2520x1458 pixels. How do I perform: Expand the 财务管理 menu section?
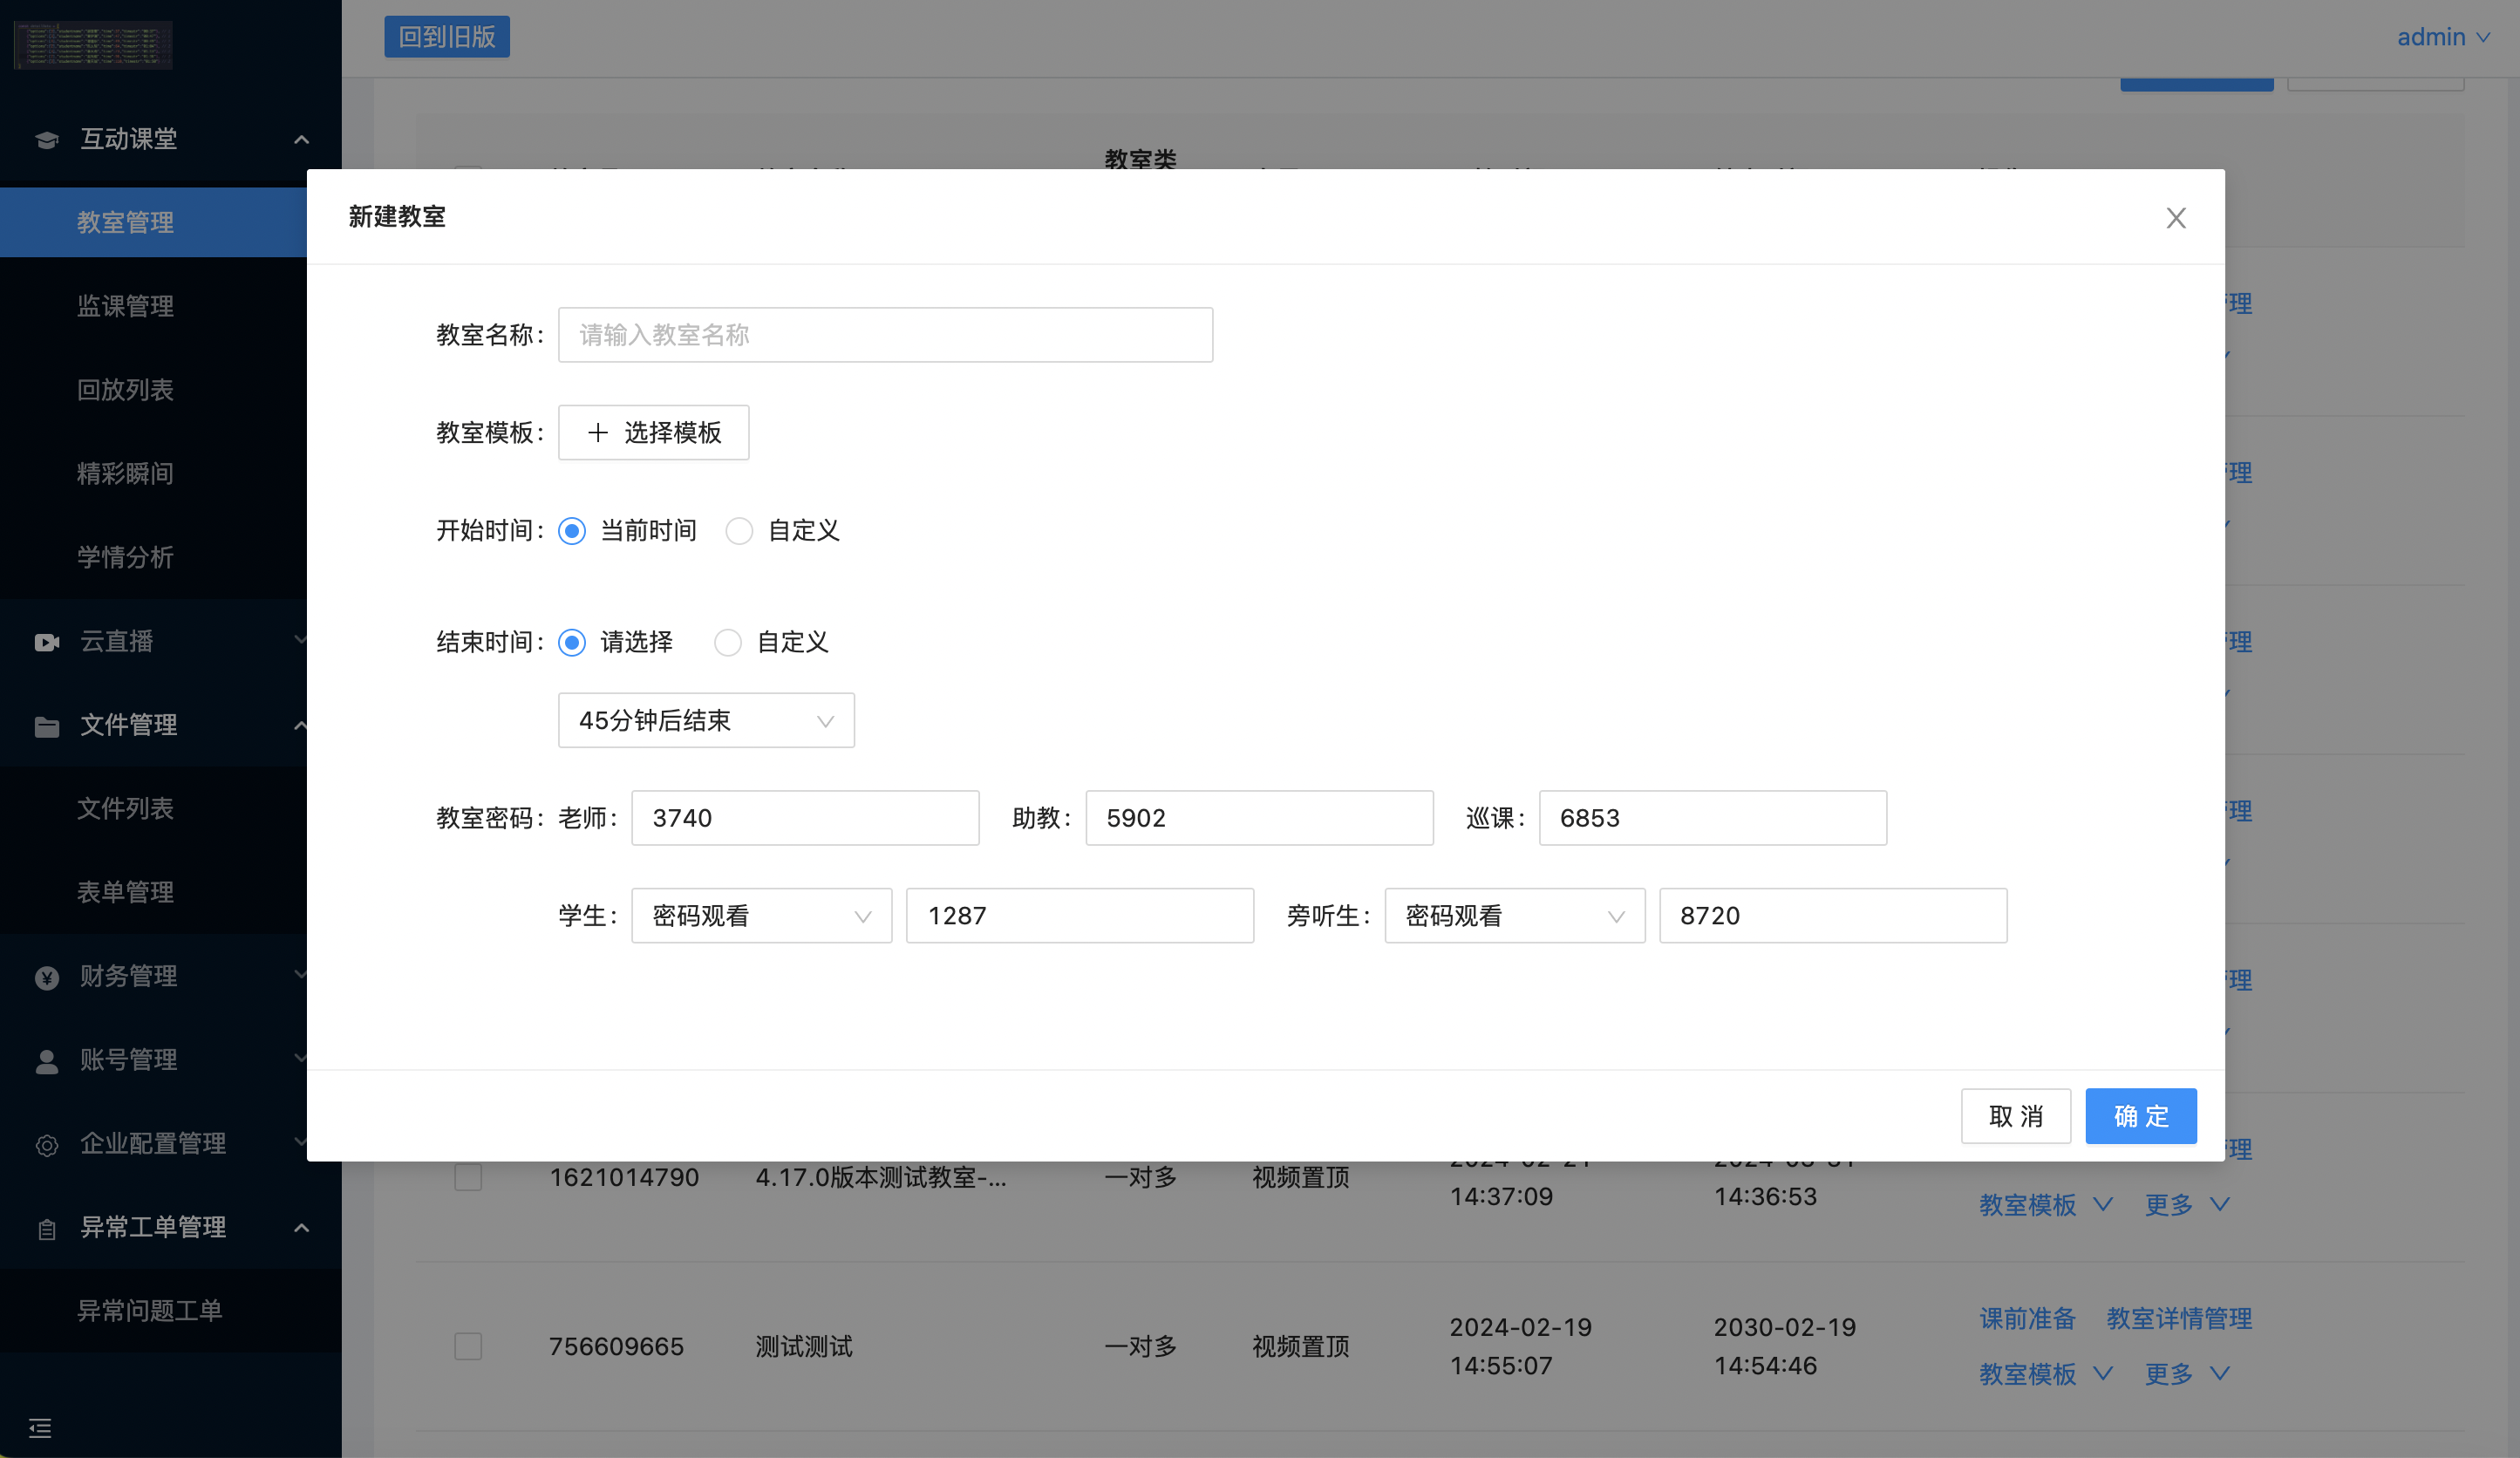click(x=299, y=976)
